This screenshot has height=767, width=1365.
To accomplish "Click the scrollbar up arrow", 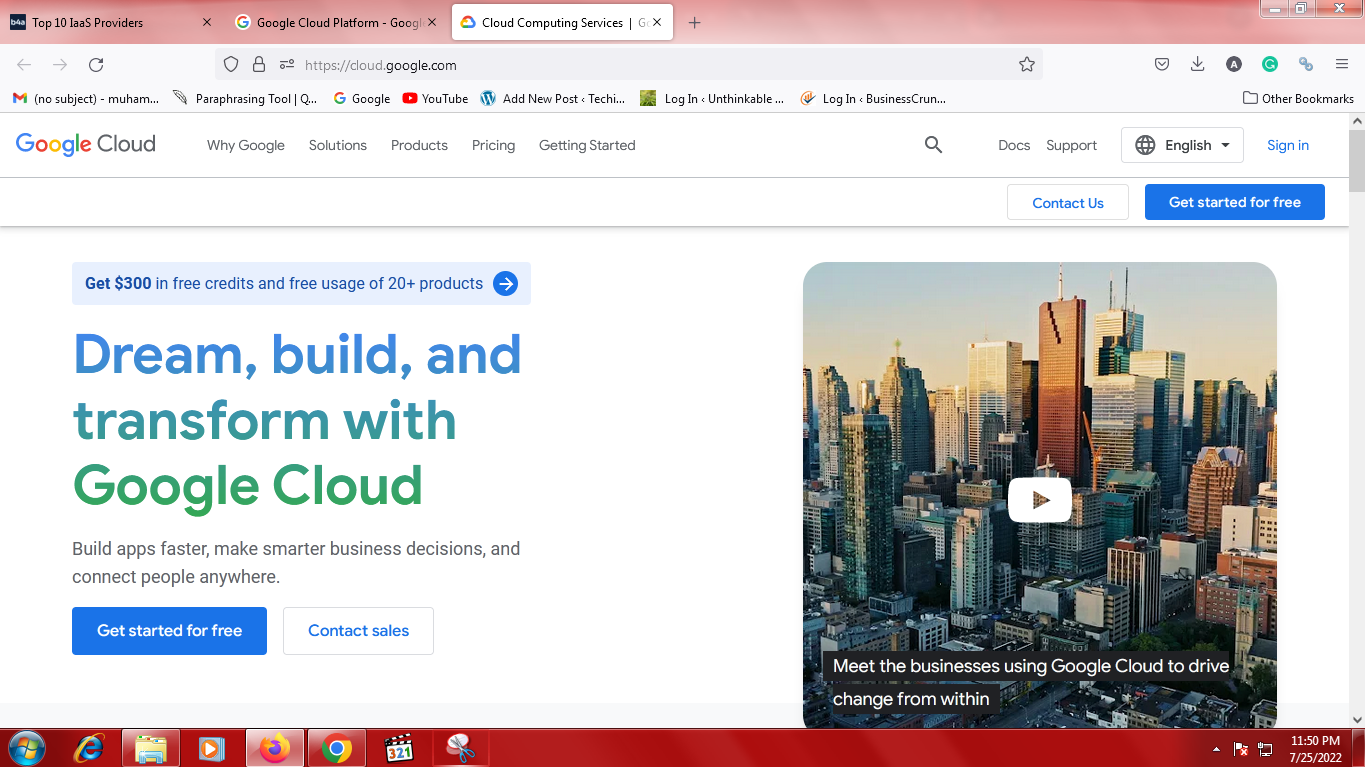I will pyautogui.click(x=1356, y=121).
